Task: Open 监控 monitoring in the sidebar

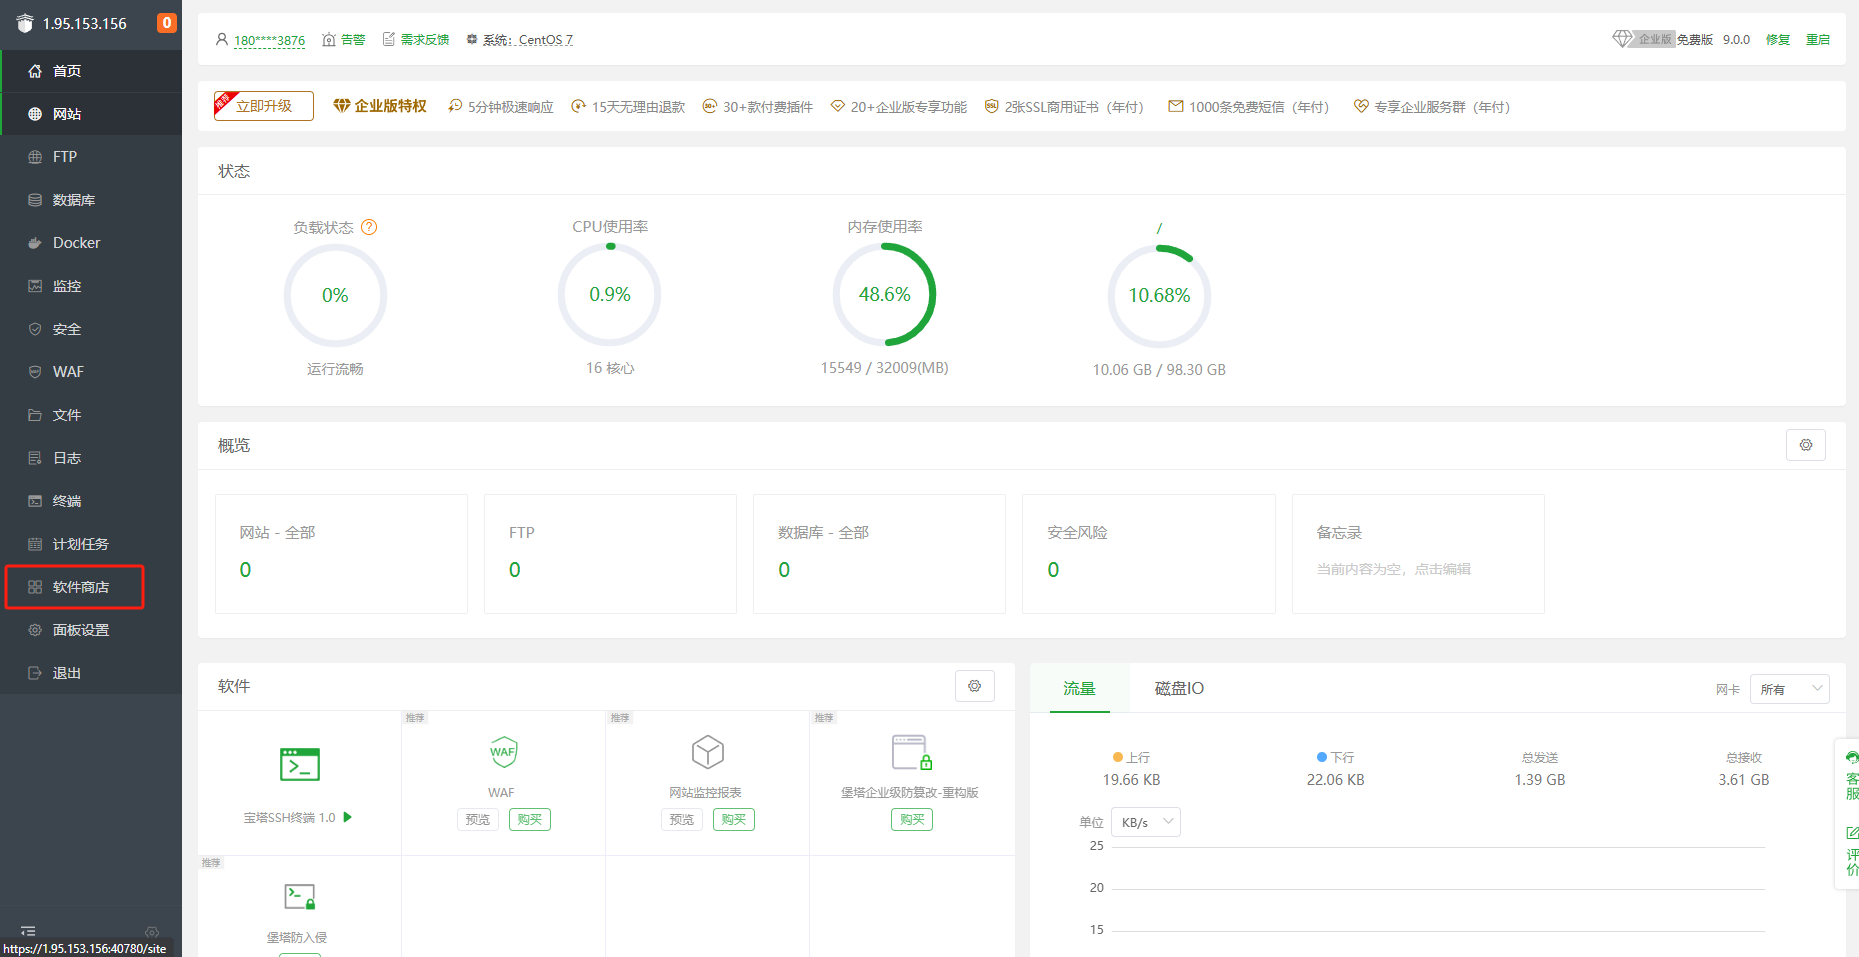Action: pos(91,286)
